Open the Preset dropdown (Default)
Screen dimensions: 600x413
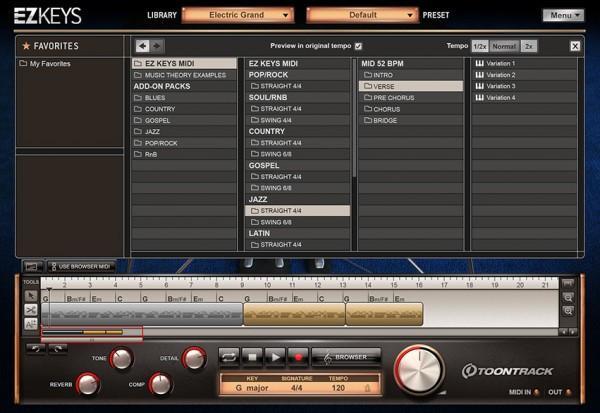(x=362, y=15)
